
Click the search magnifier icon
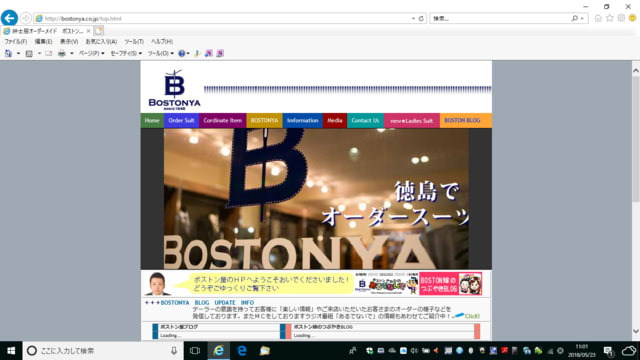pos(574,18)
